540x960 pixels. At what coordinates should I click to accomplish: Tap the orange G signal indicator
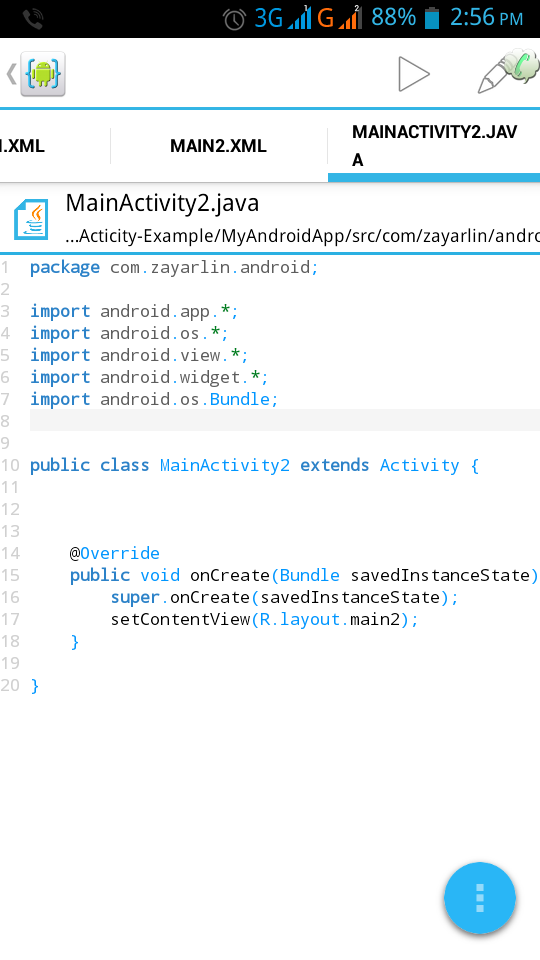pos(339,18)
